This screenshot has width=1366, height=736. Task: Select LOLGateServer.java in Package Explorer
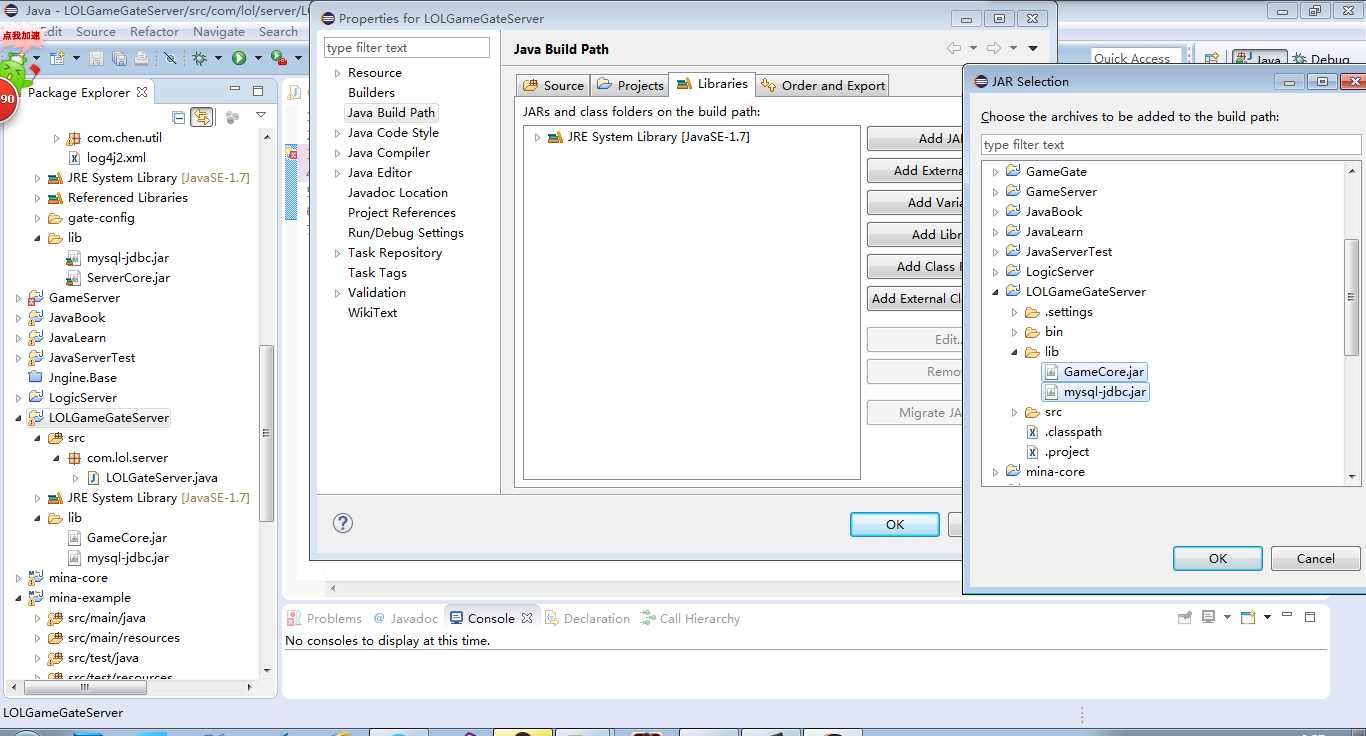[152, 478]
